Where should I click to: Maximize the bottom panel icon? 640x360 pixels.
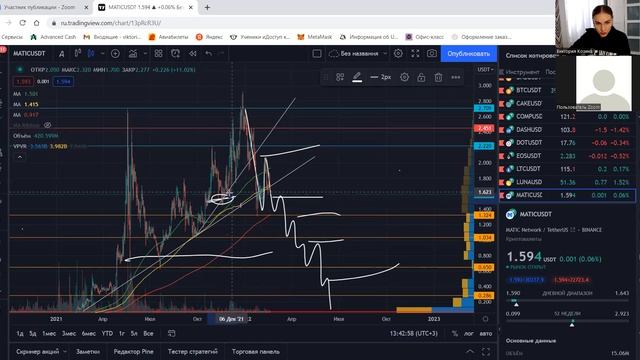click(486, 351)
